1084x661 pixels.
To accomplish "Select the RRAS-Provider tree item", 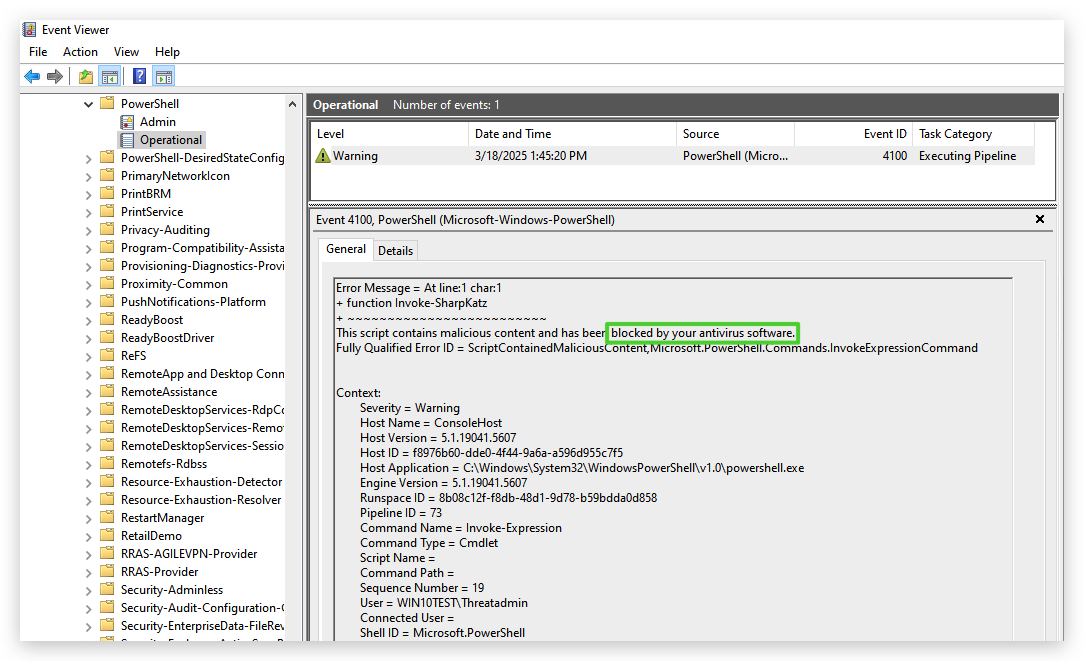I will [160, 571].
